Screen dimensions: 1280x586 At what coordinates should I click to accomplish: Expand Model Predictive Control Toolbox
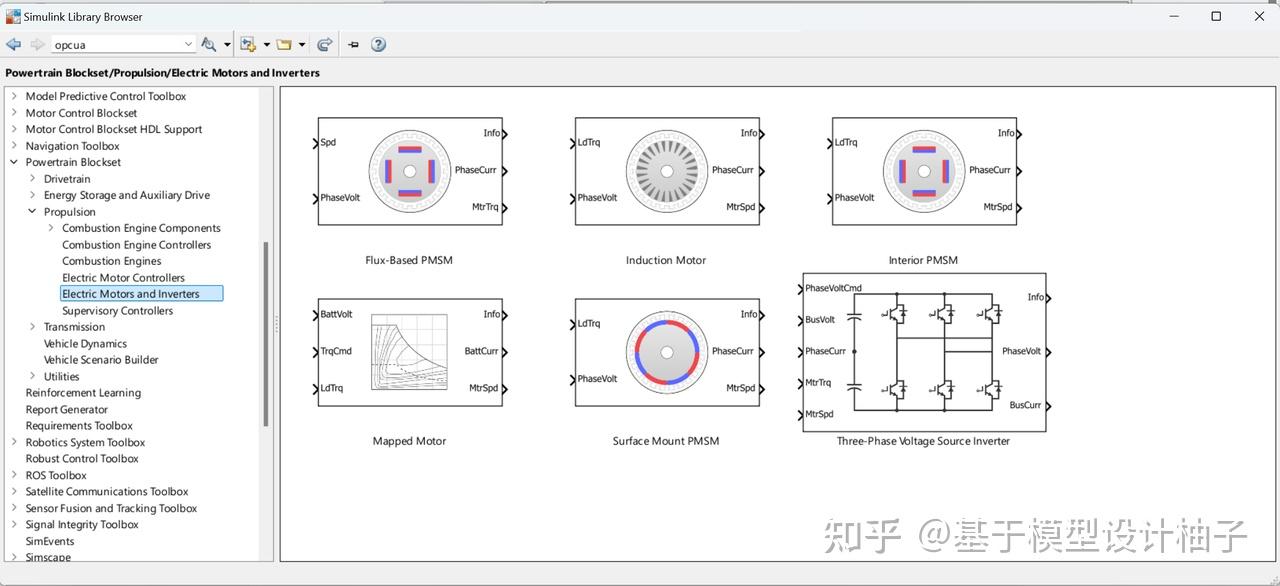point(14,96)
